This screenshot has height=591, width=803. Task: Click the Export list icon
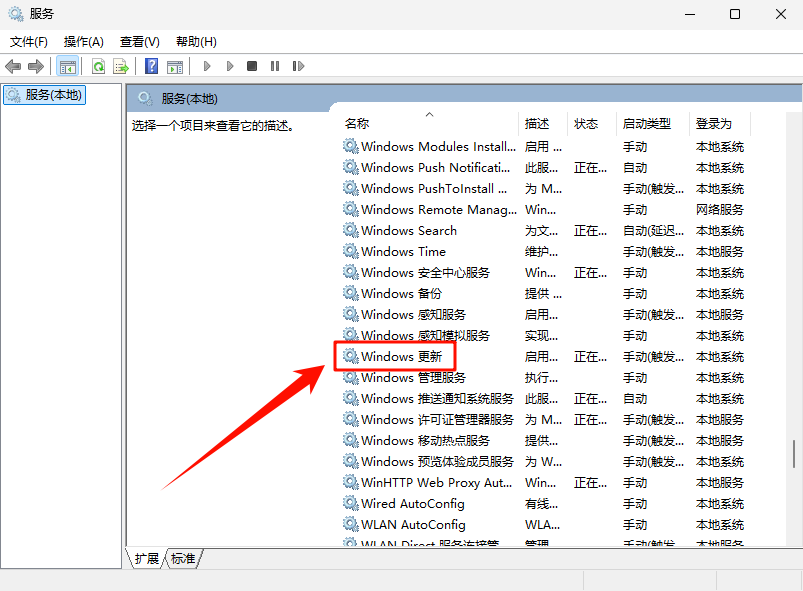pyautogui.click(x=121, y=66)
